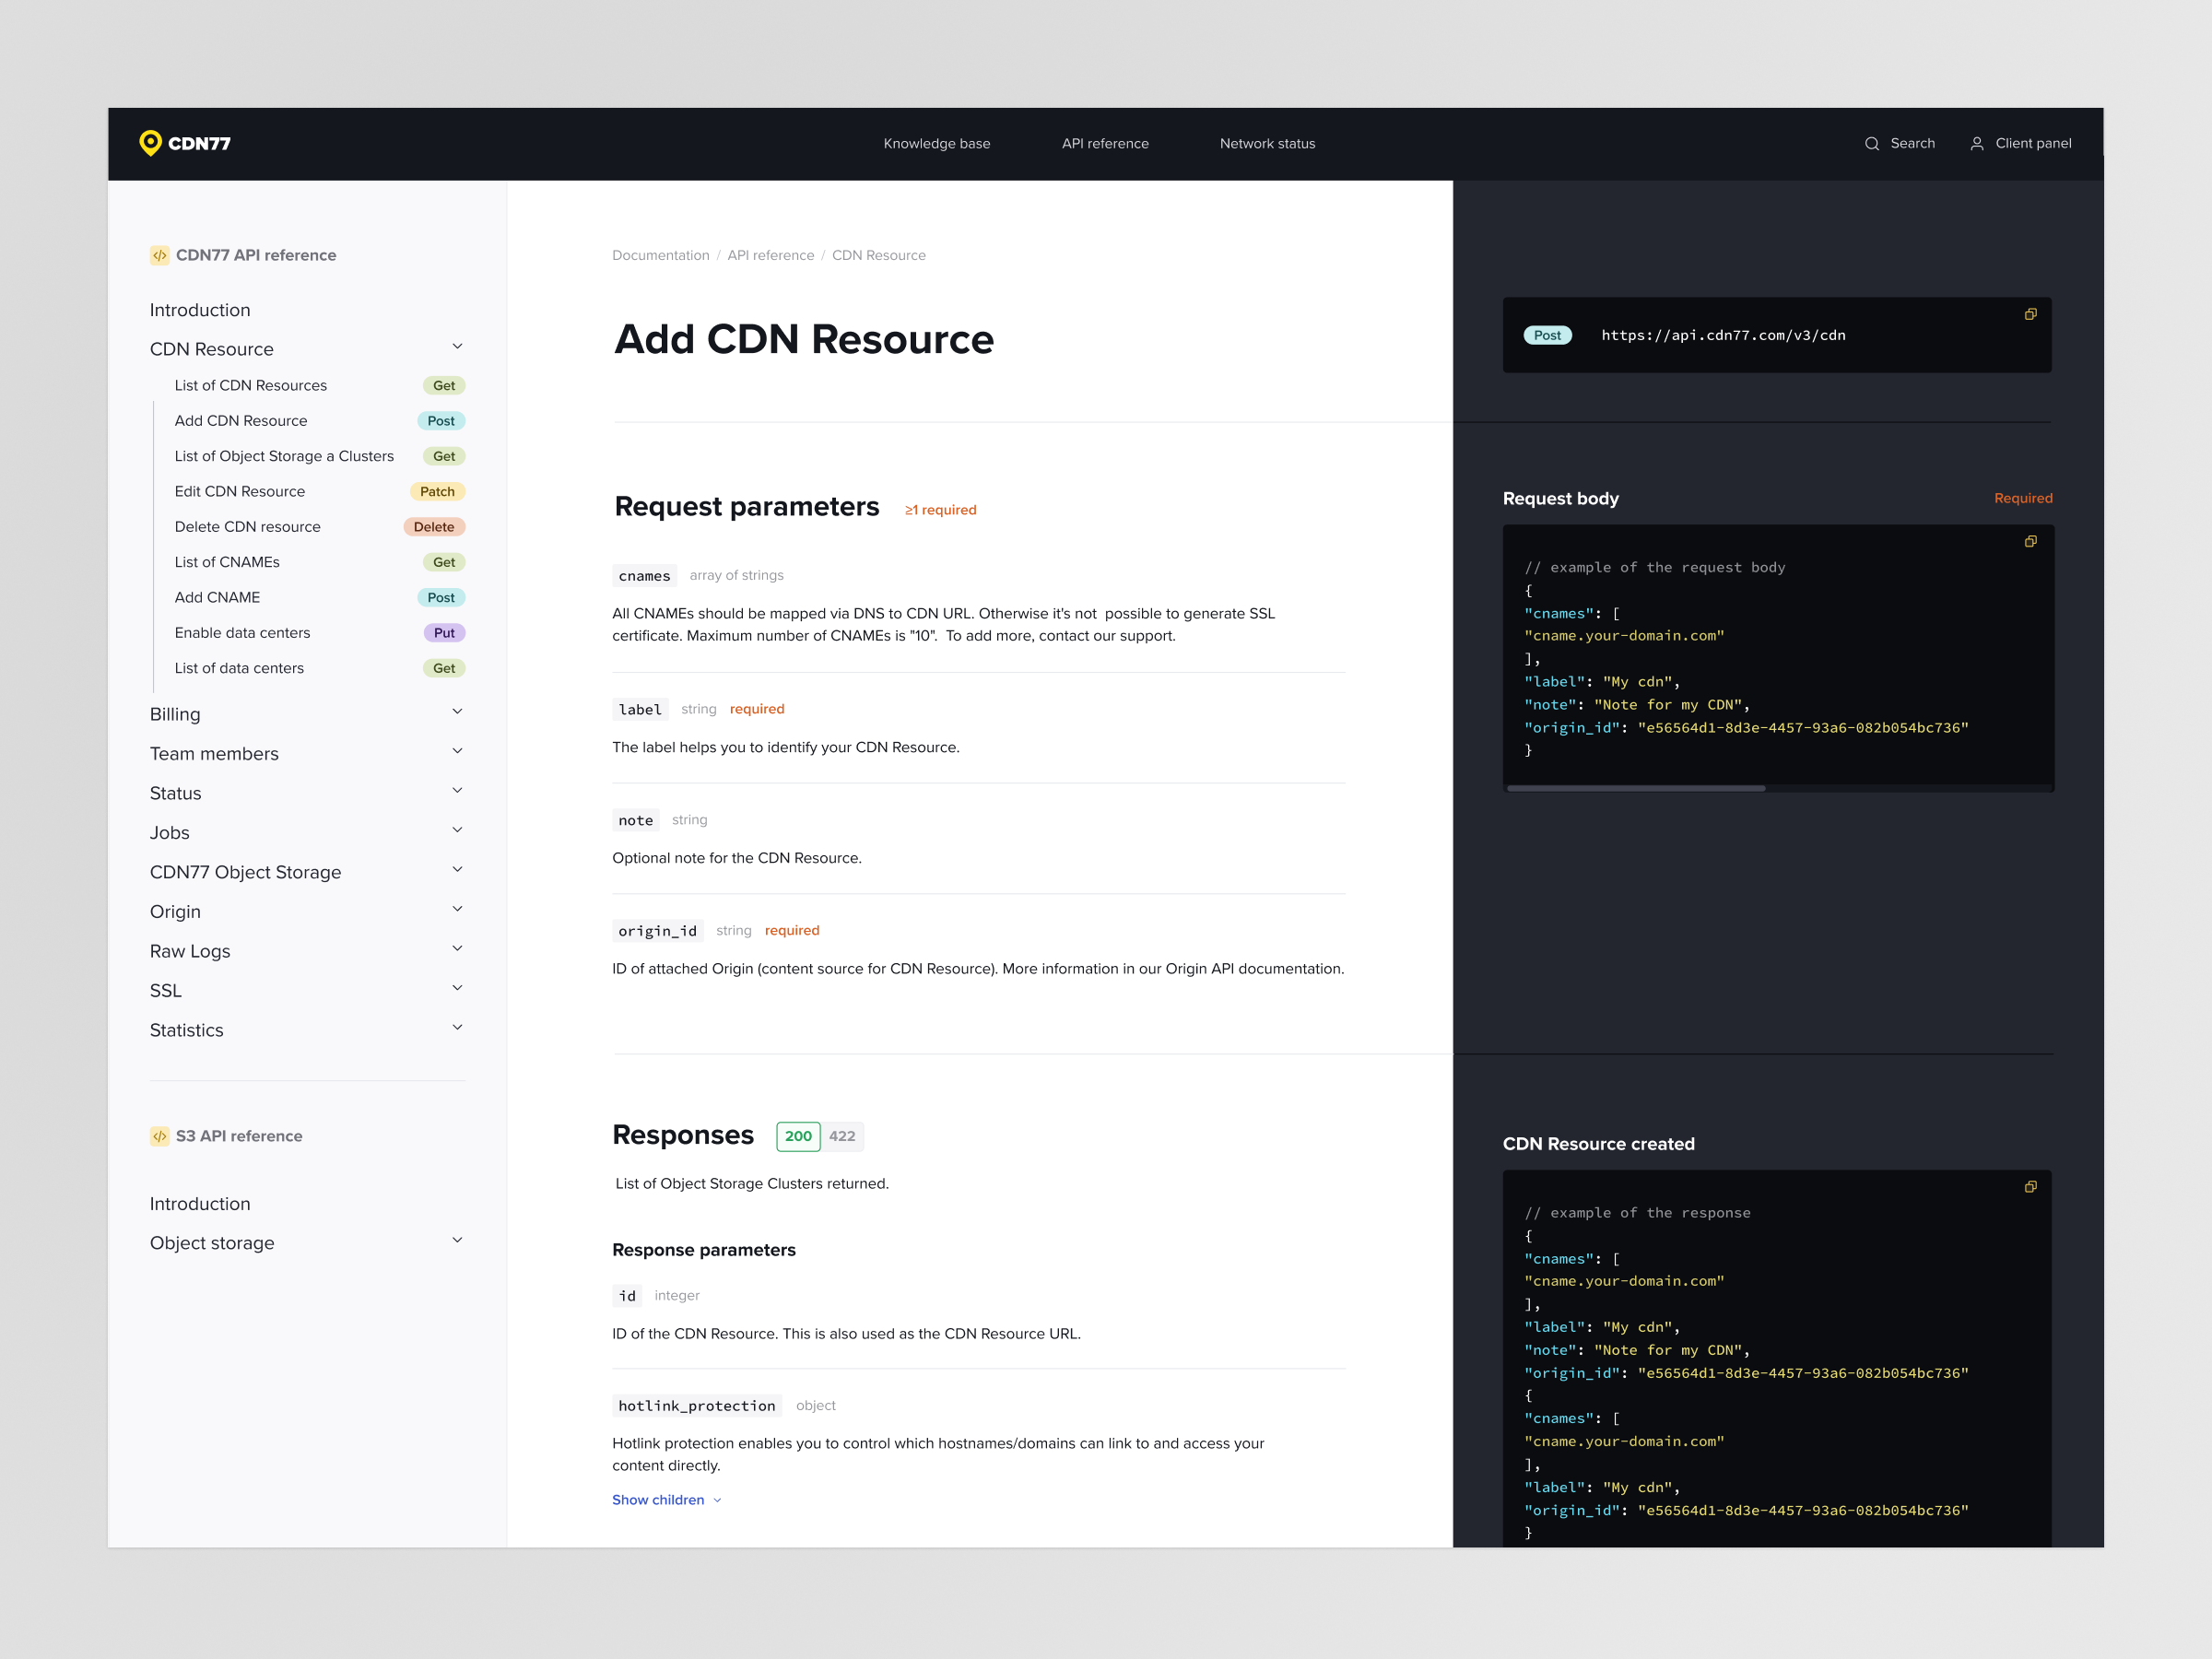Click the Client panel user icon
This screenshot has height=1659, width=2212.
click(x=1977, y=143)
